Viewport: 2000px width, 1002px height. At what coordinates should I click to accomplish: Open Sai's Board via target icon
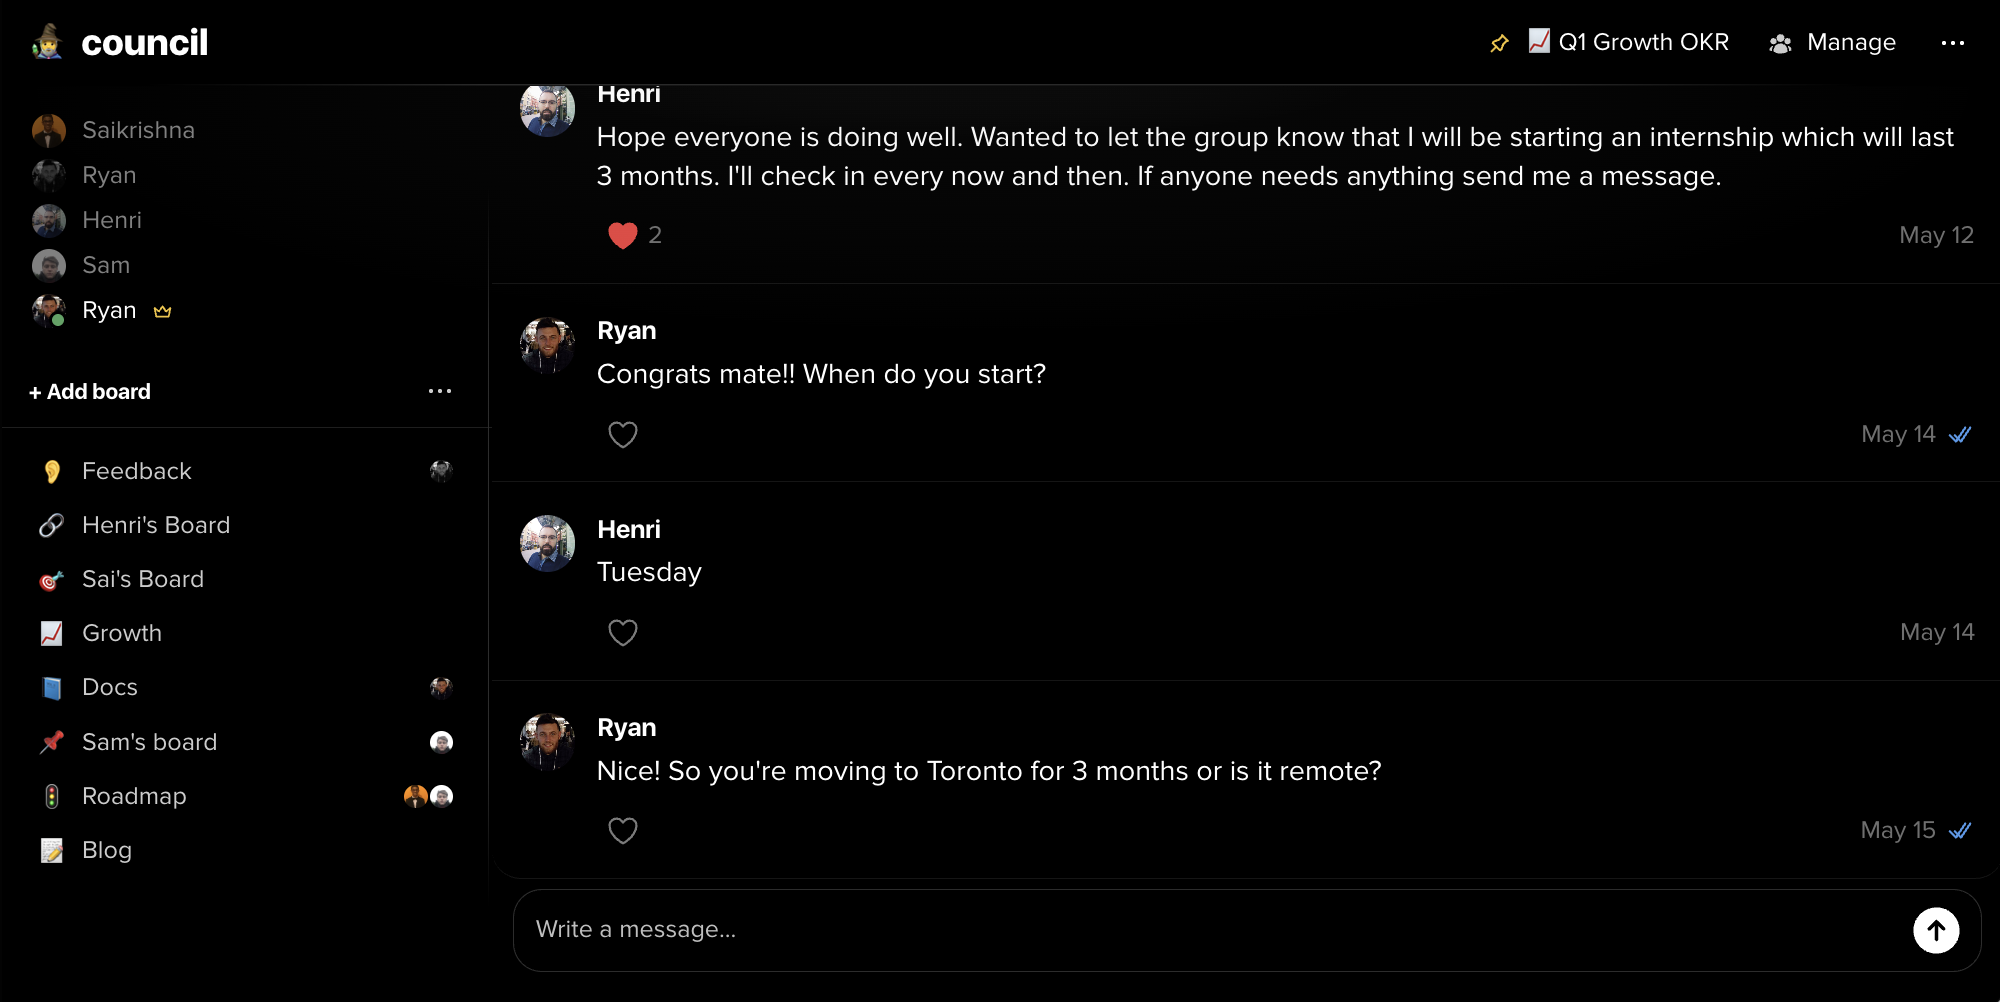tap(53, 578)
